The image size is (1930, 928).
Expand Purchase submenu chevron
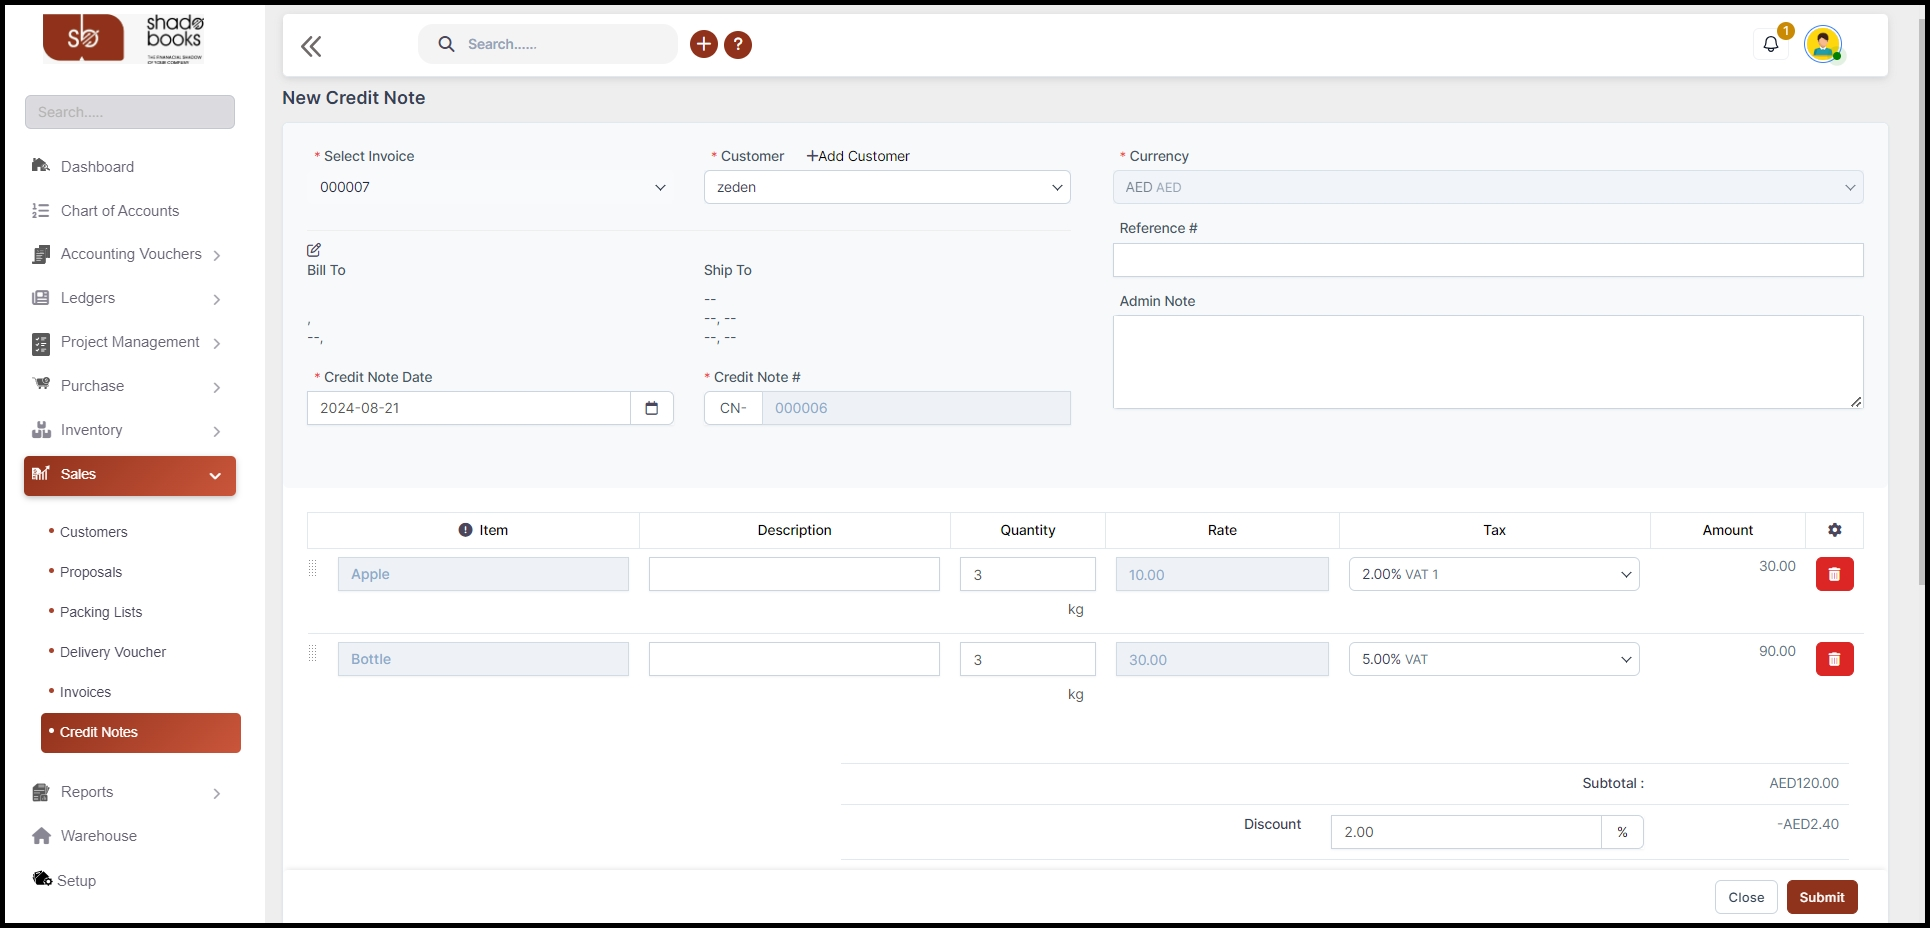[x=217, y=387]
